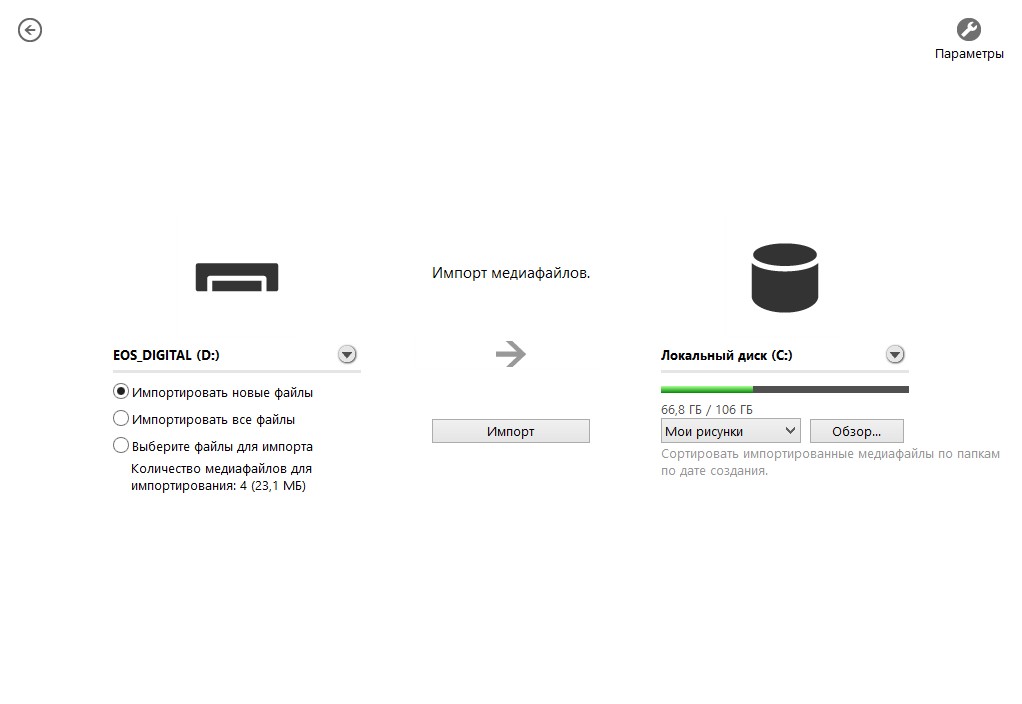This screenshot has height=704, width=1022.
Task: Click the 'Параметры' text label
Action: pos(968,54)
